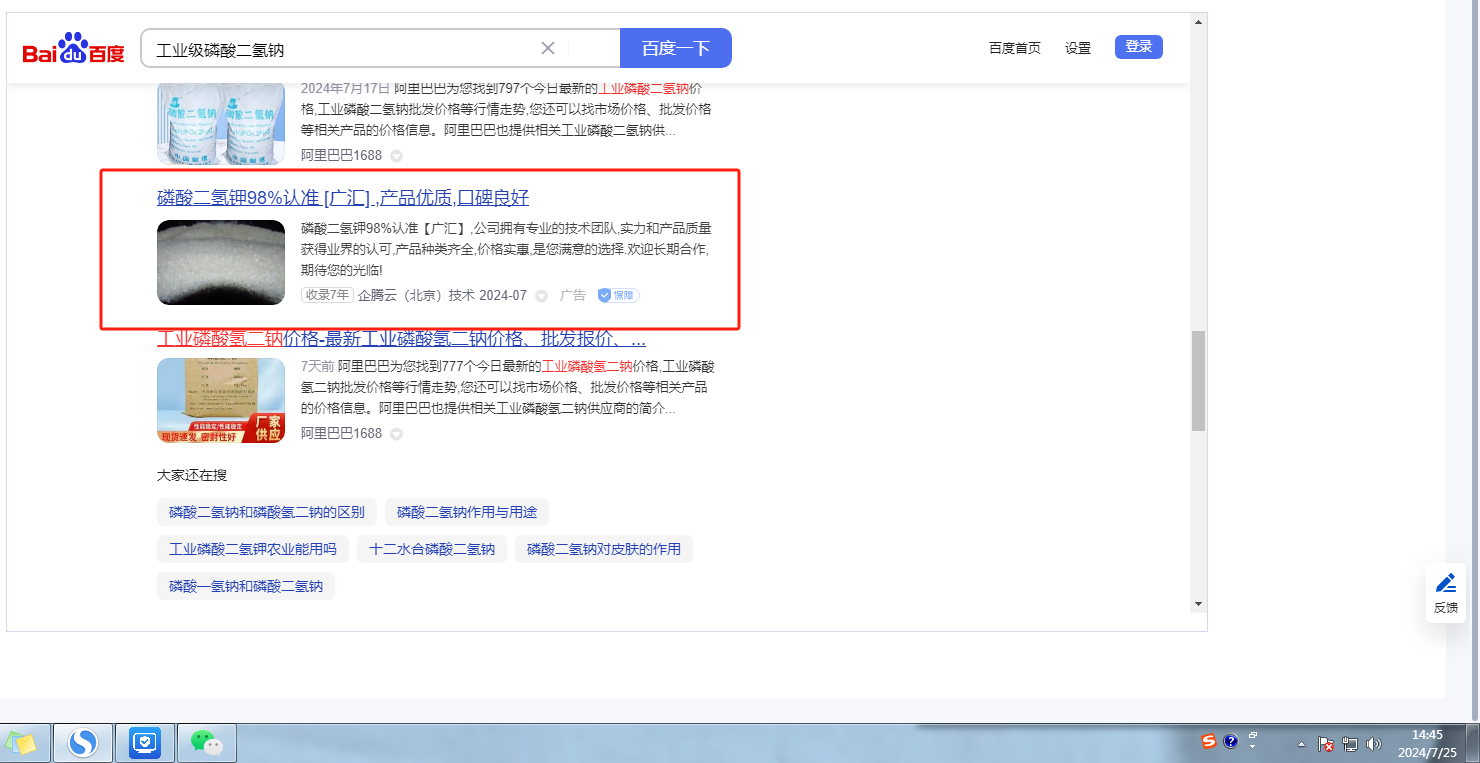The image size is (1480, 763).
Task: Search related 磷酸二氢钠对皮肤的作用
Action: coord(604,549)
